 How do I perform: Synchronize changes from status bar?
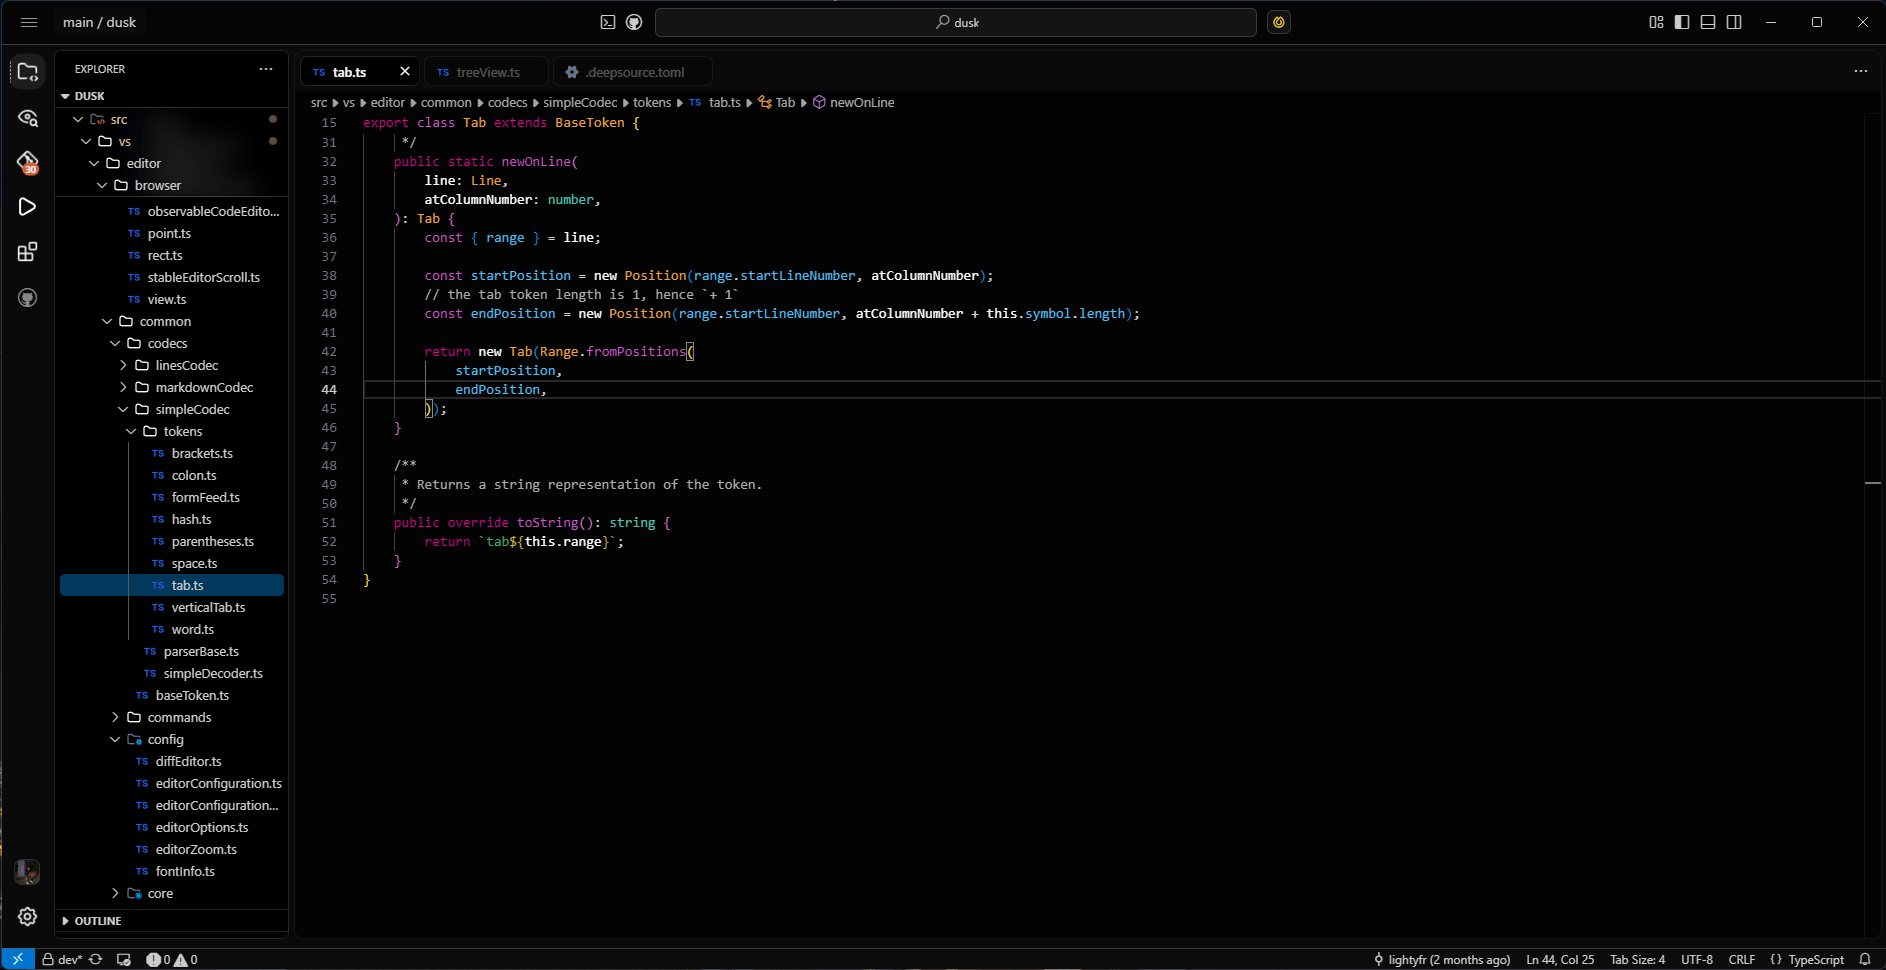click(x=96, y=959)
